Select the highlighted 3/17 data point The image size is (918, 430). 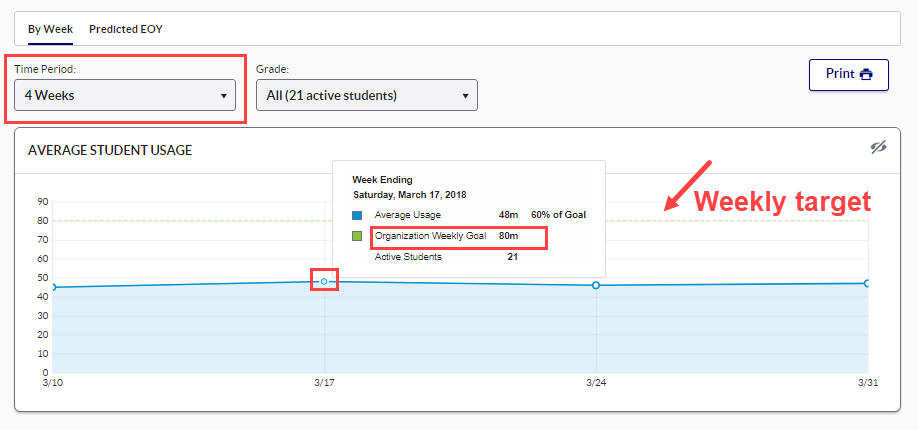pyautogui.click(x=324, y=281)
